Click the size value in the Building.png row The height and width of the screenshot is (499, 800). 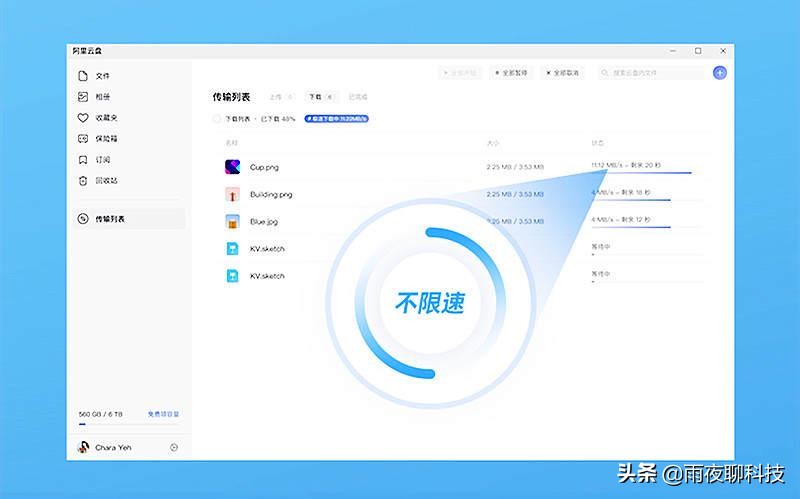(x=515, y=194)
